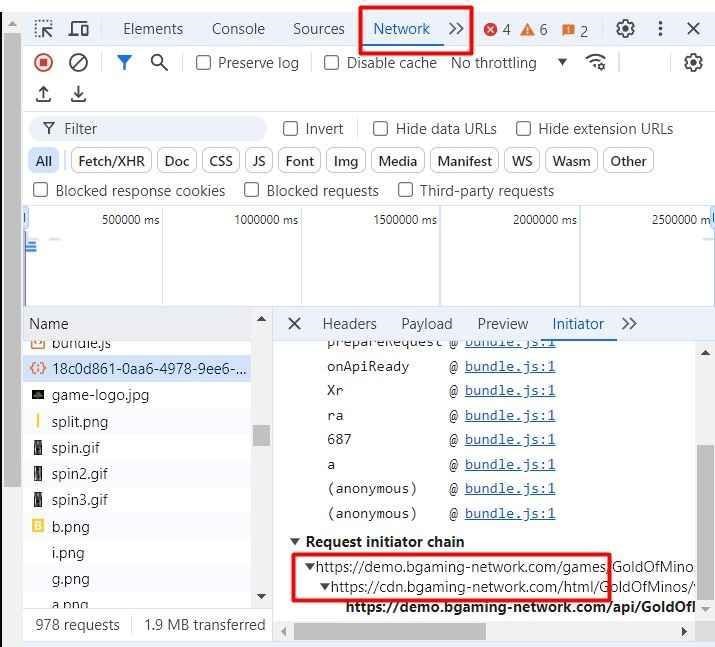Open the network search magnifier
The image size is (715, 647).
[159, 63]
